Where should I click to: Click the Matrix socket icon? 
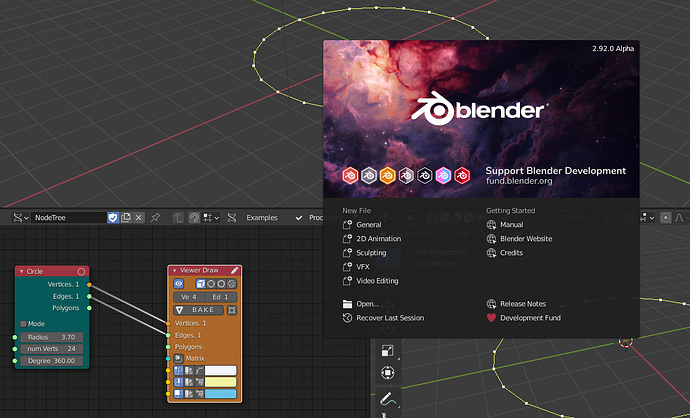(x=178, y=359)
